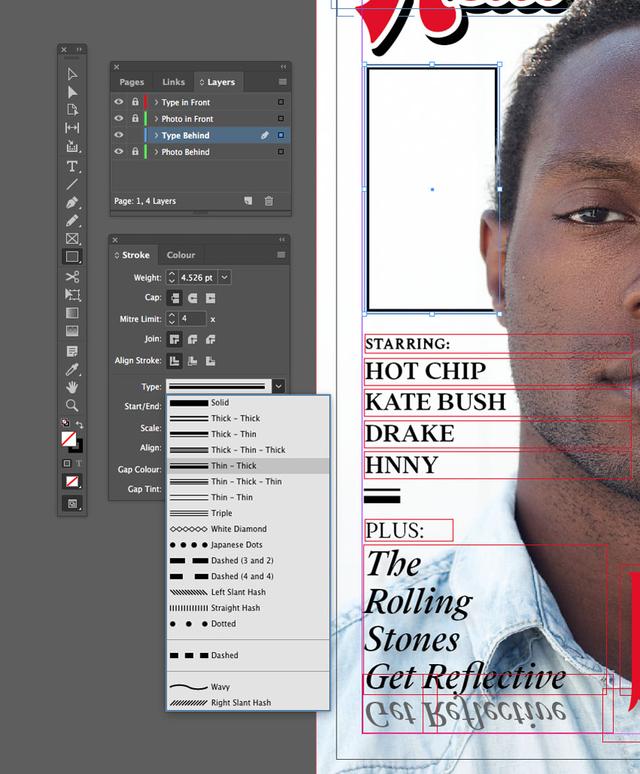The image size is (640, 774).
Task: Unlock the Photo Behind layer
Action: tap(135, 152)
